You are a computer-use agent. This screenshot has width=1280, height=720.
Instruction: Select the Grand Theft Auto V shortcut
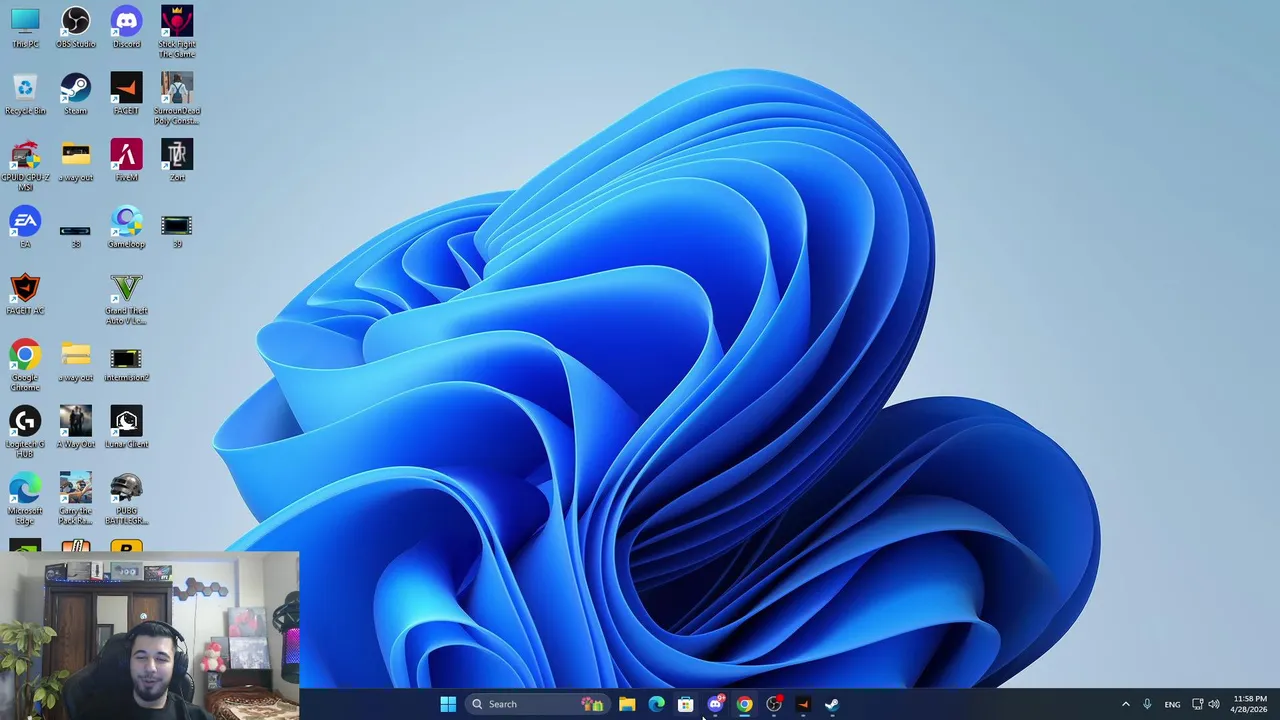(126, 299)
